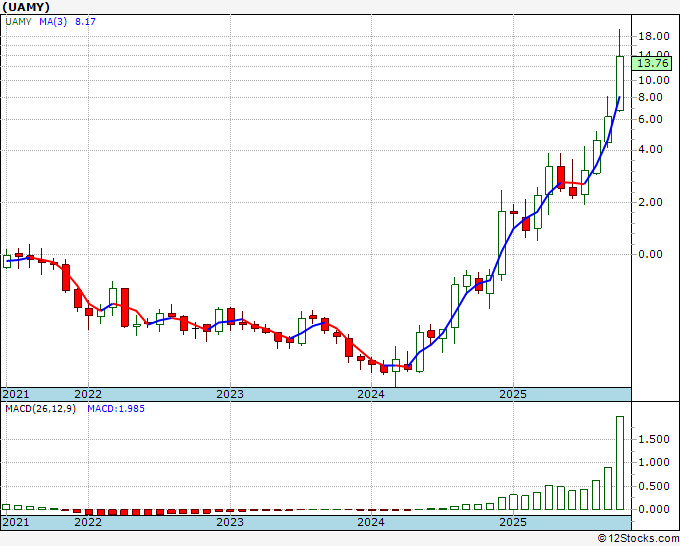
Task: Click 2022 on the price chart timeline
Action: coord(88,394)
